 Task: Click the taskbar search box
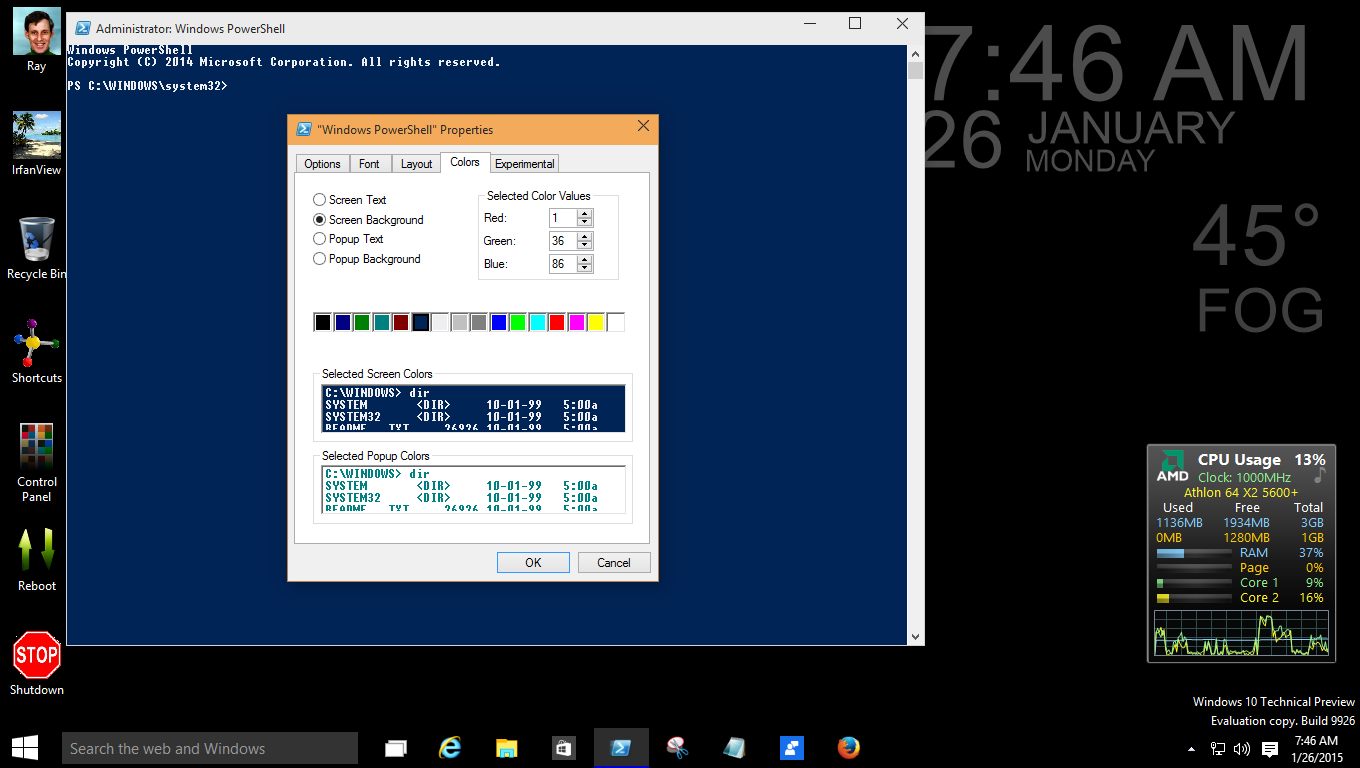point(209,748)
